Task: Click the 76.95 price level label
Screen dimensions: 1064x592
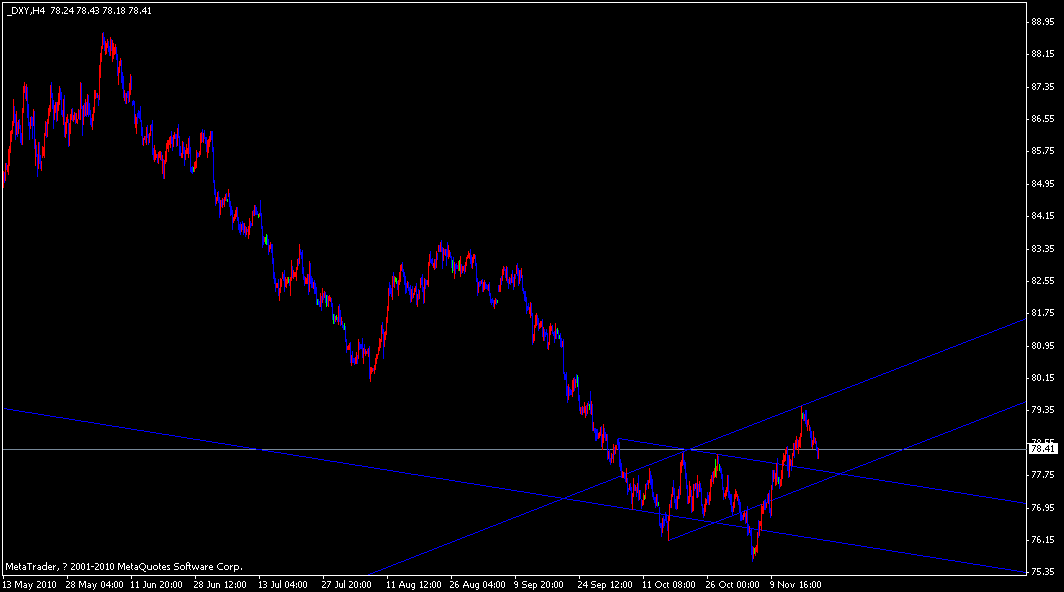Action: 1043,507
